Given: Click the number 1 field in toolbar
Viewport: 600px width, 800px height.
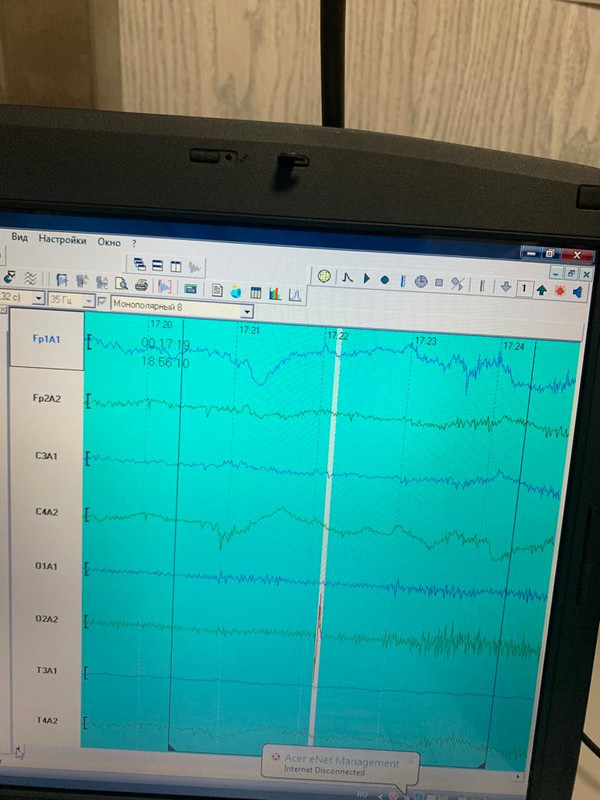Looking at the screenshot, I should (x=524, y=288).
